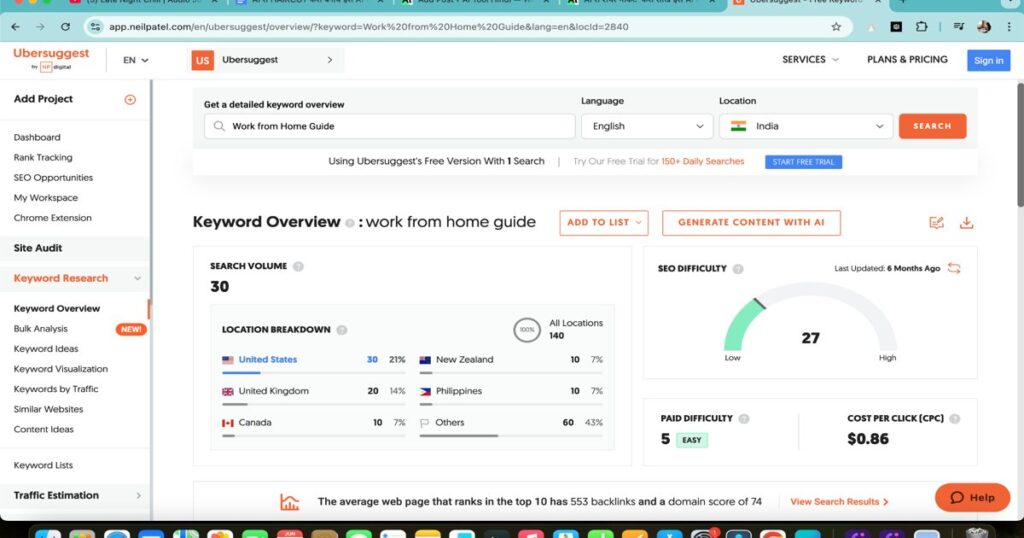Screen dimensions: 1024x538
Task: Open Keywords by Traffic in the sidebar
Action: (x=56, y=389)
